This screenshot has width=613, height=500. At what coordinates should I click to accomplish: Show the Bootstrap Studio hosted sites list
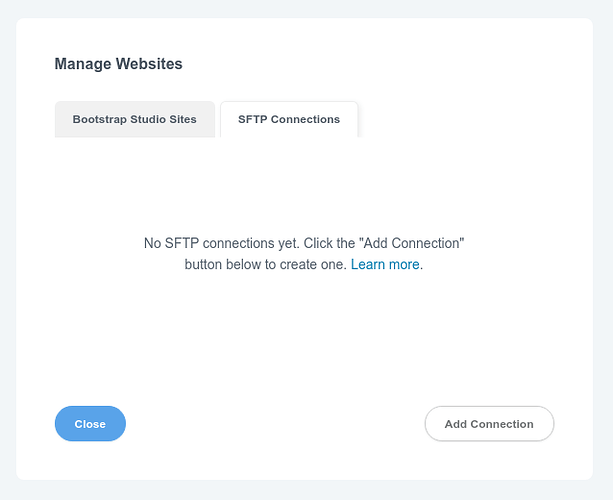(x=135, y=119)
